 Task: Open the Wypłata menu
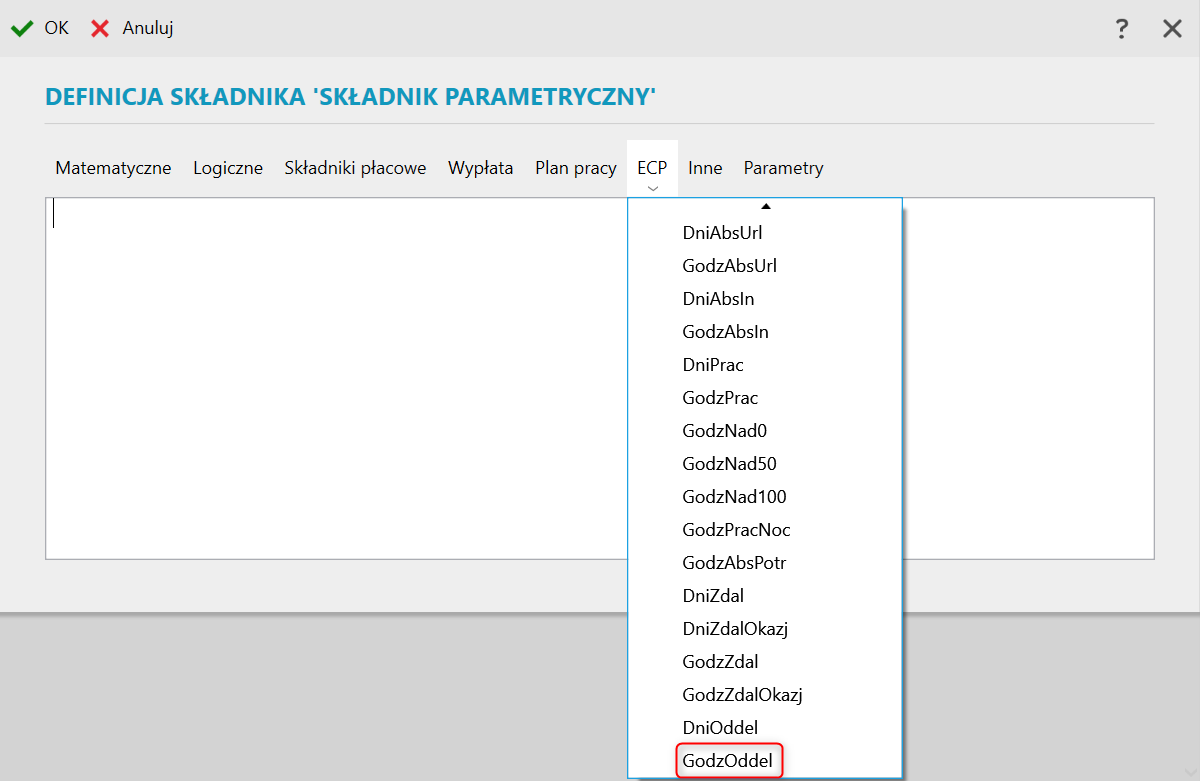point(480,168)
